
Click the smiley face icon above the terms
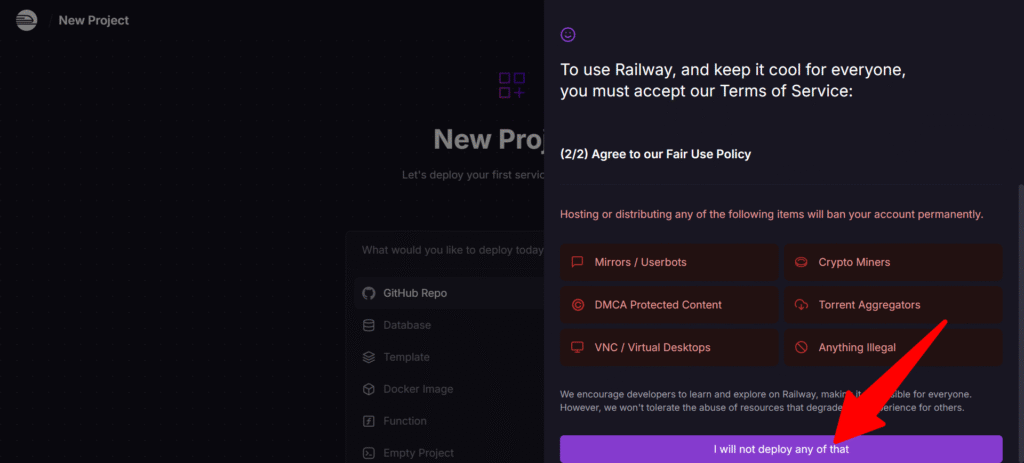[568, 35]
